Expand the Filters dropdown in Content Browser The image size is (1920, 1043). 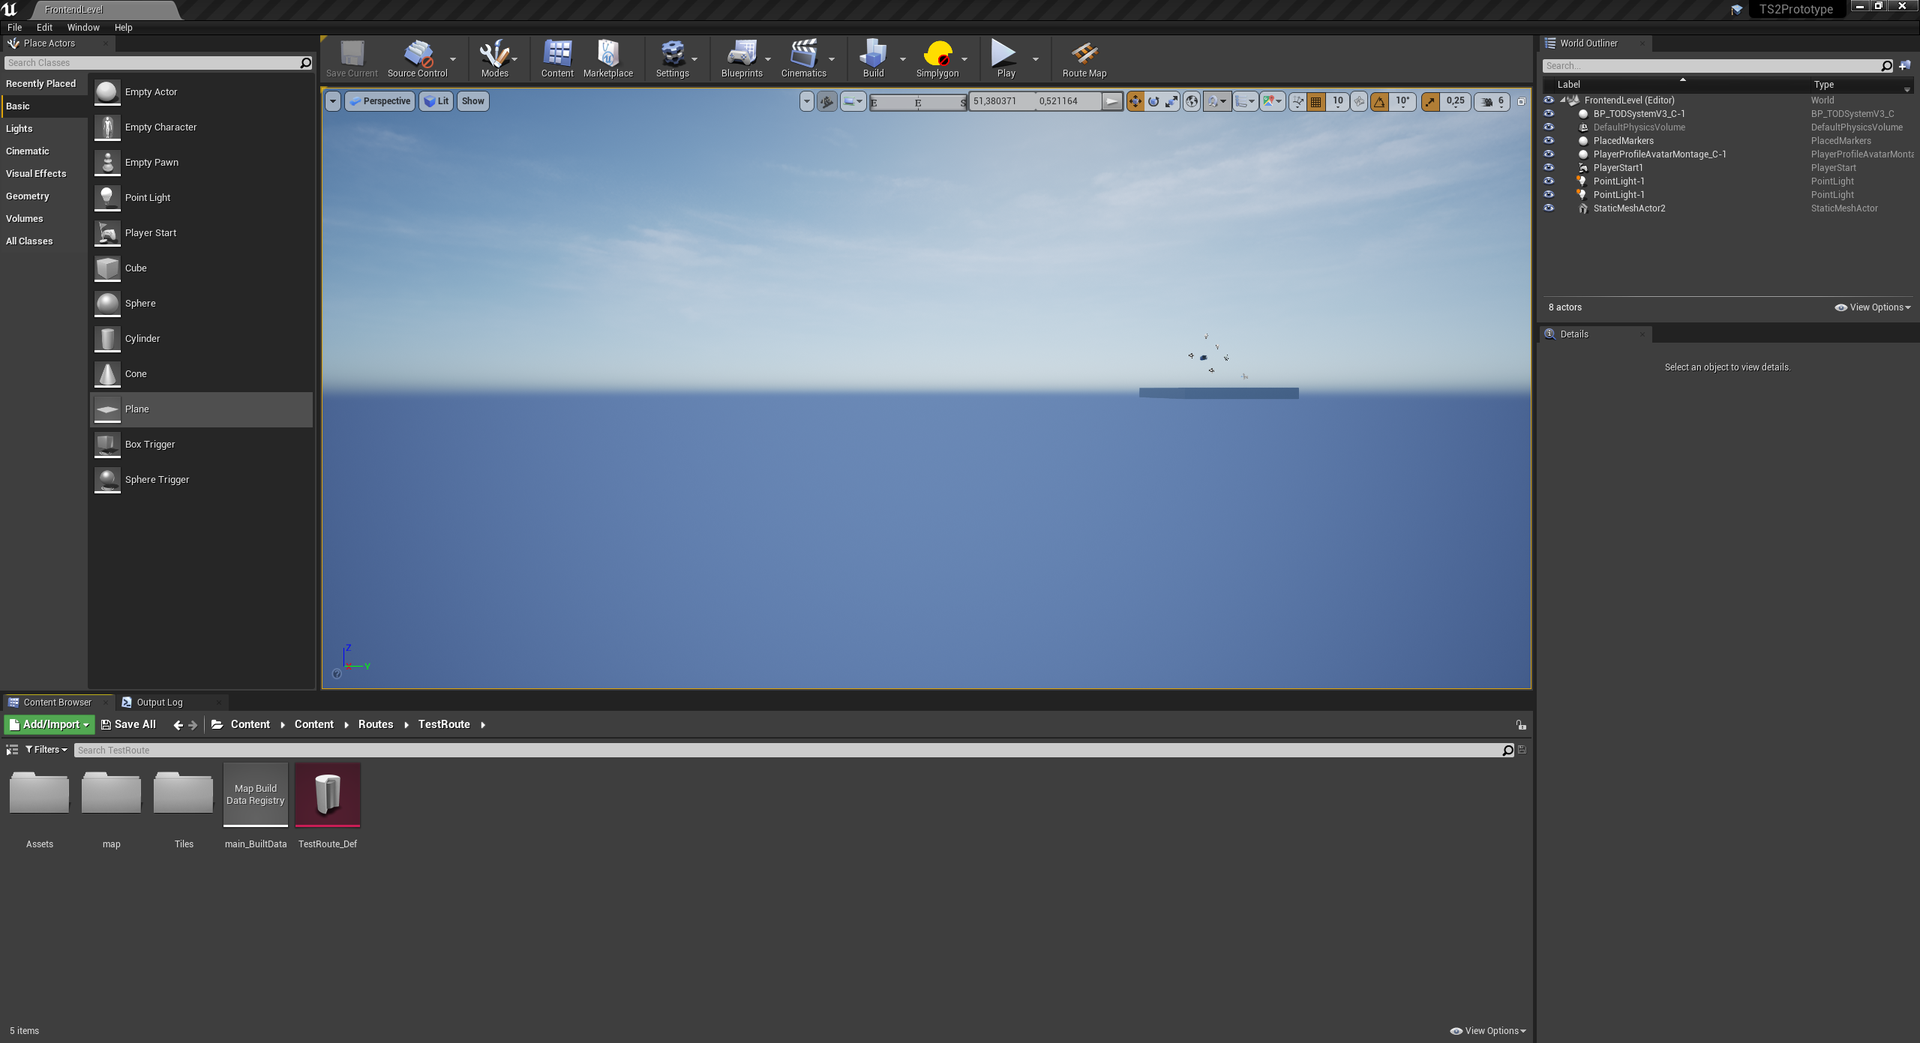[x=46, y=750]
